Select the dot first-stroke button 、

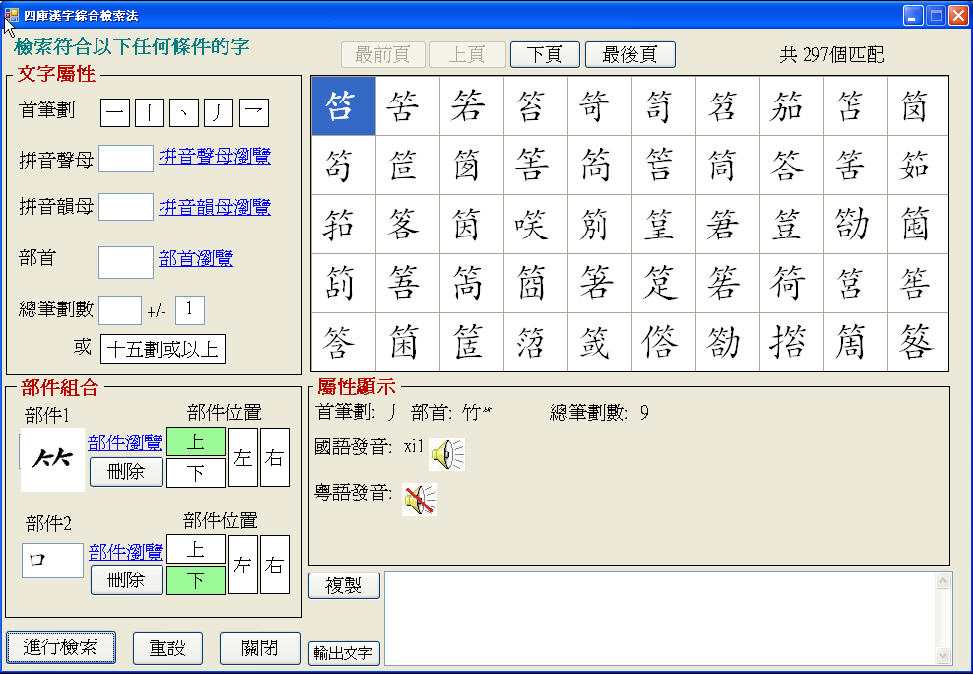pyautogui.click(x=184, y=113)
